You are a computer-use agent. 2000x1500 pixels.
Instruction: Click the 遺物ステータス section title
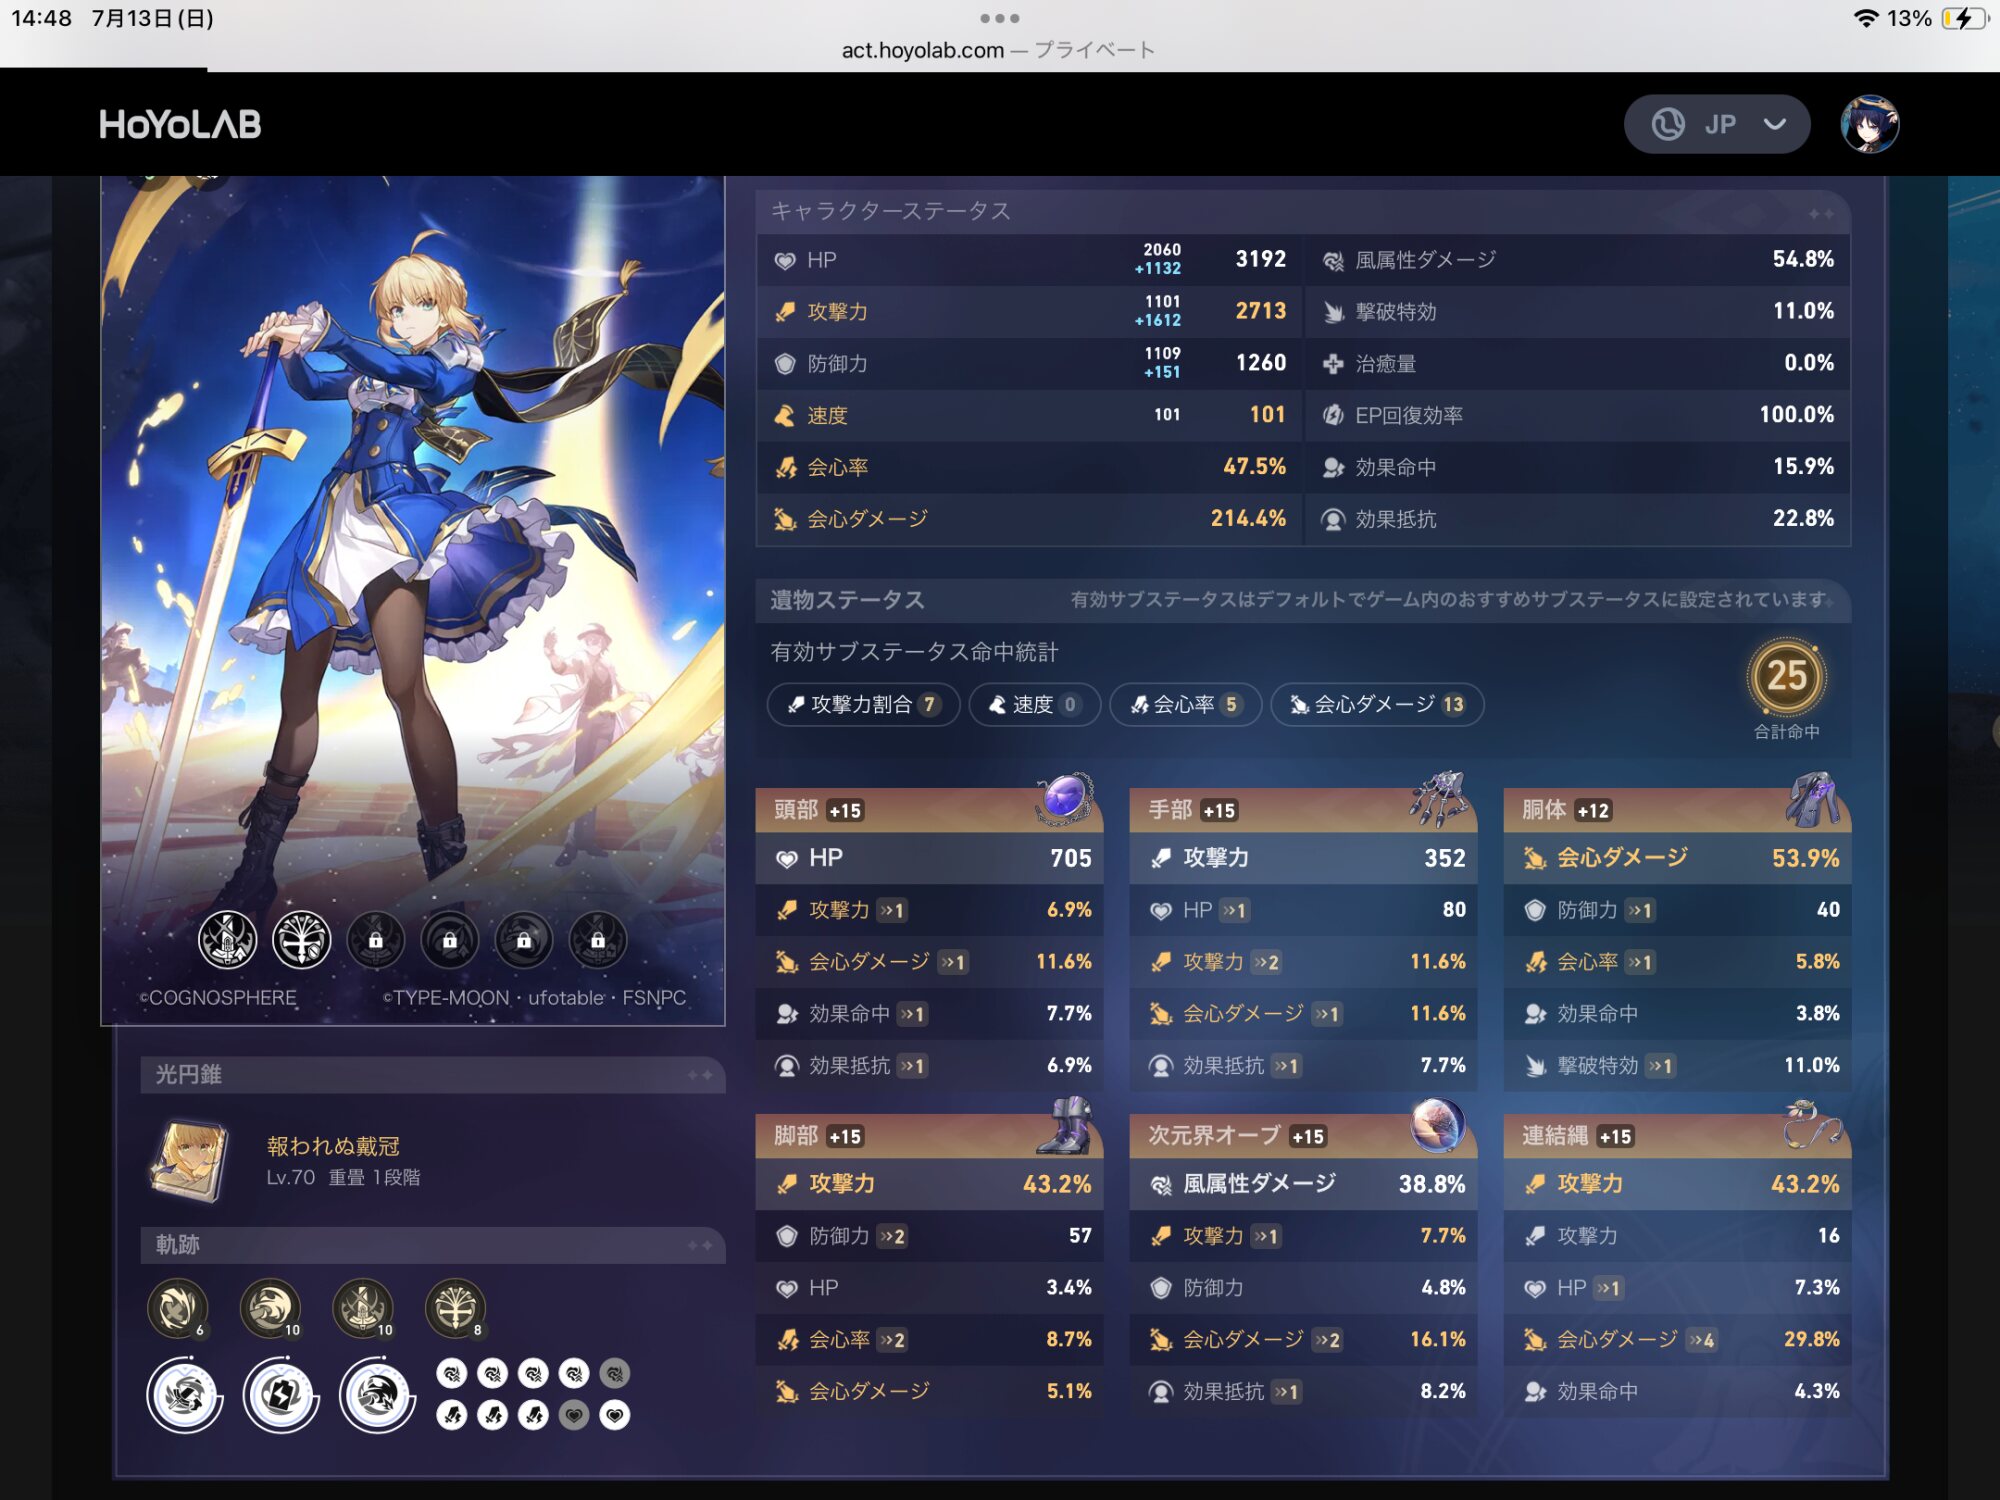click(847, 600)
